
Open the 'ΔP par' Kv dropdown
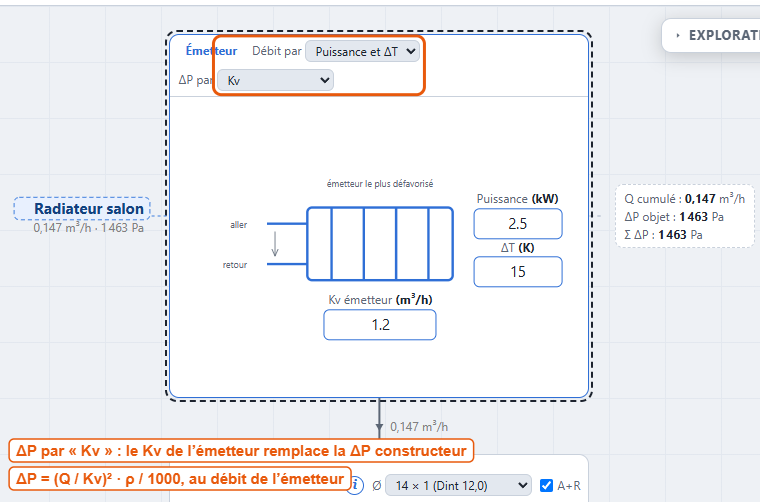pyautogui.click(x=275, y=80)
